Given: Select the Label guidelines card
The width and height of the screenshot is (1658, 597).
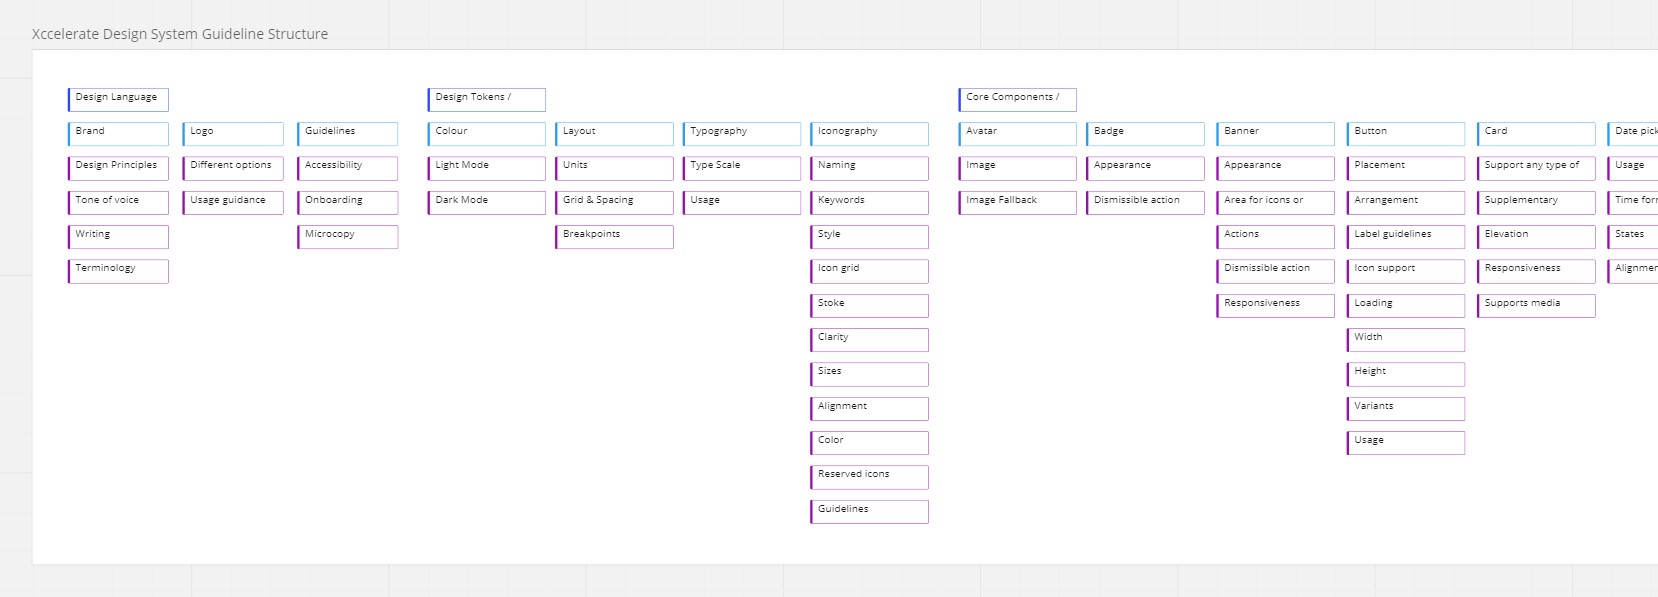Looking at the screenshot, I should [x=1405, y=237].
